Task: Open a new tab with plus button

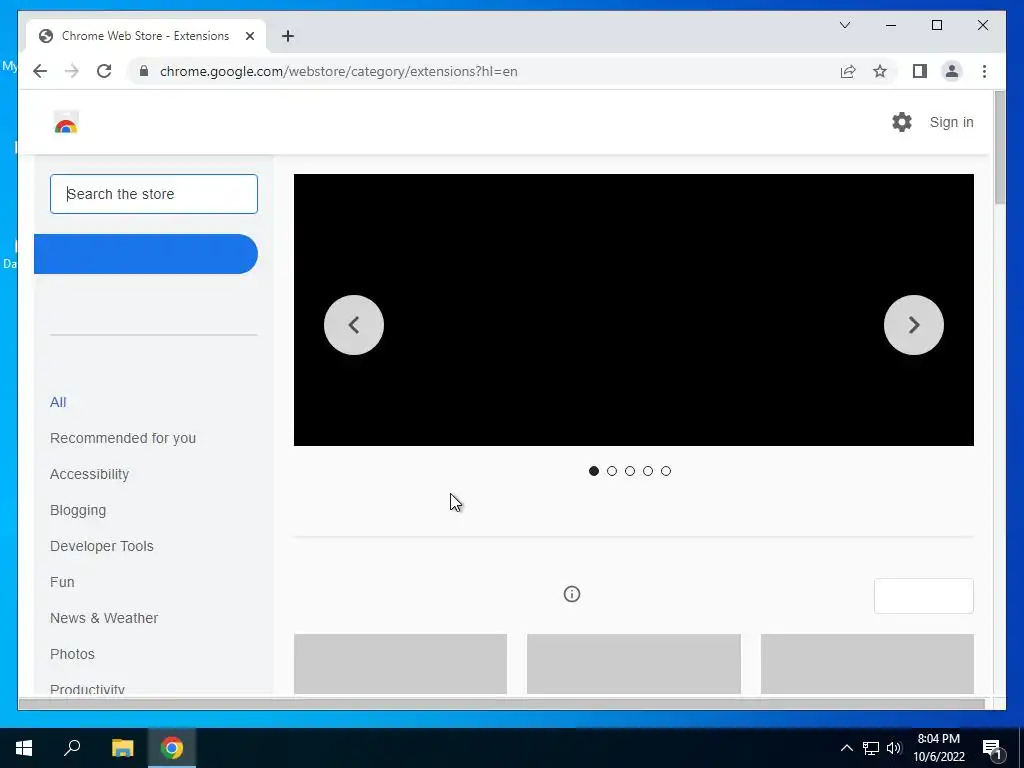Action: 287,36
